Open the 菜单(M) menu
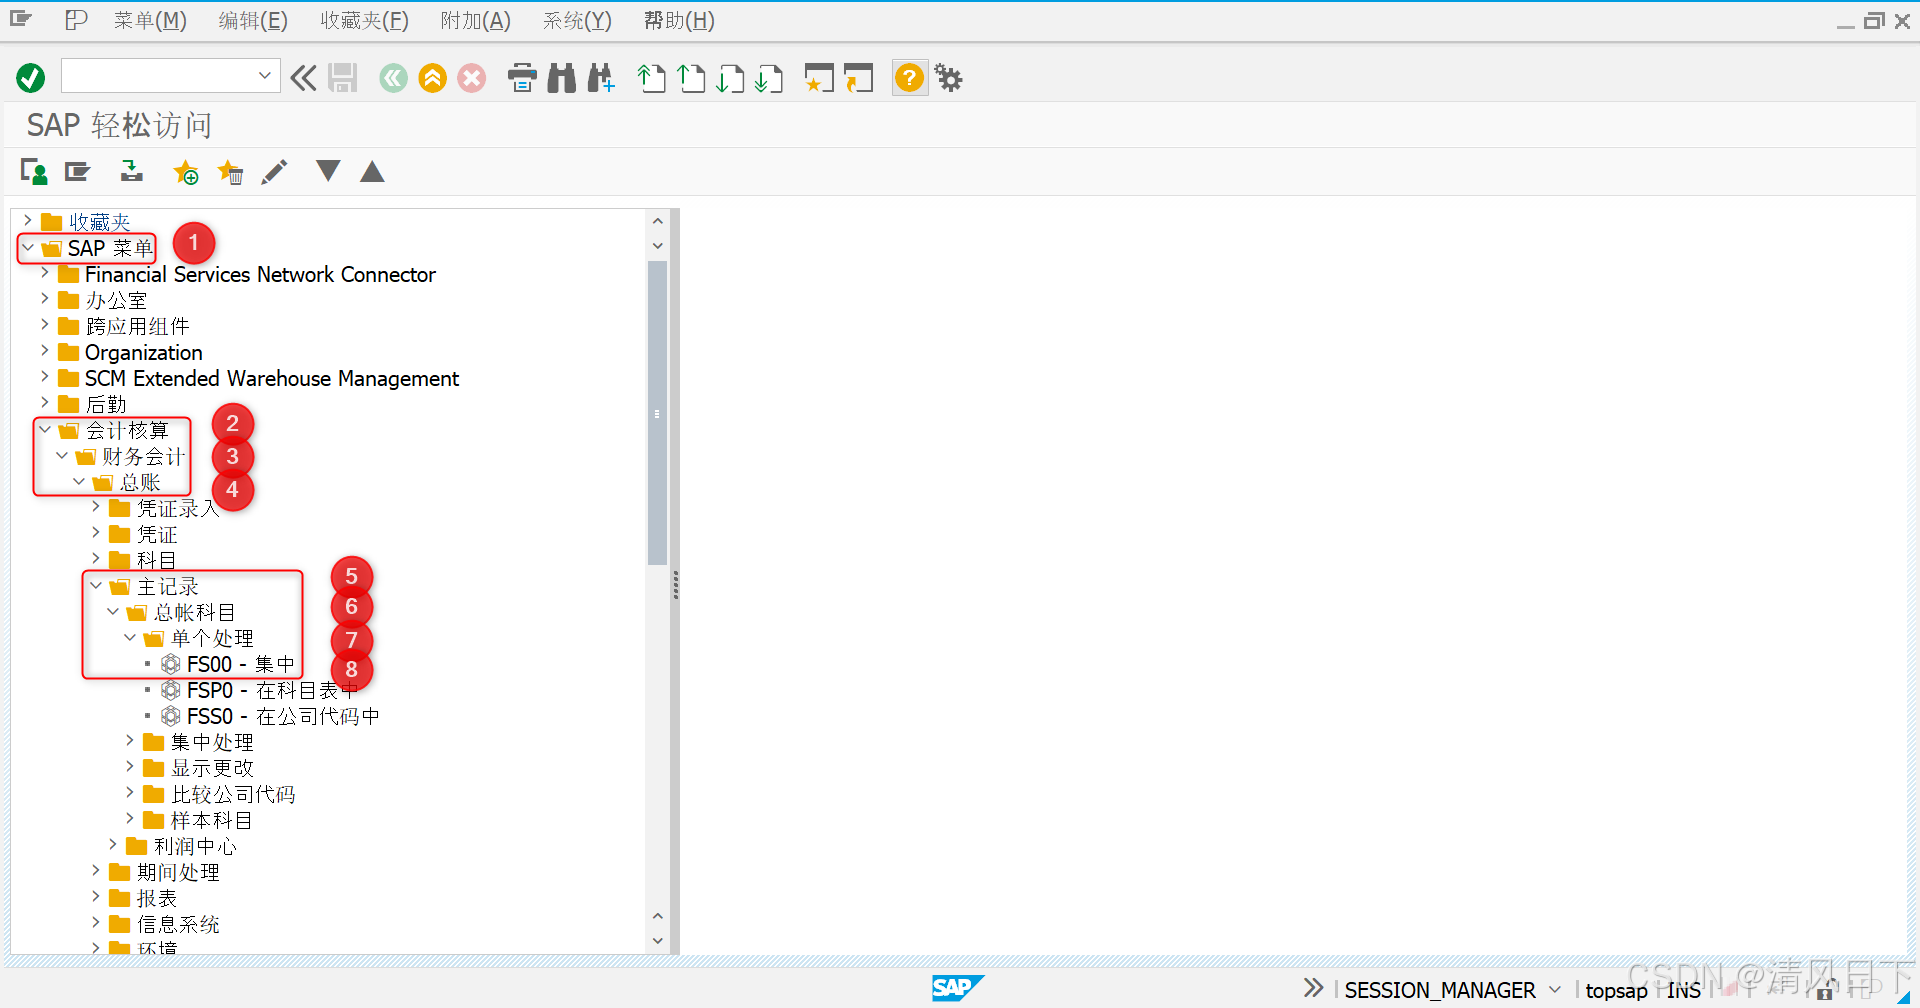The width and height of the screenshot is (1920, 1008). [x=150, y=21]
